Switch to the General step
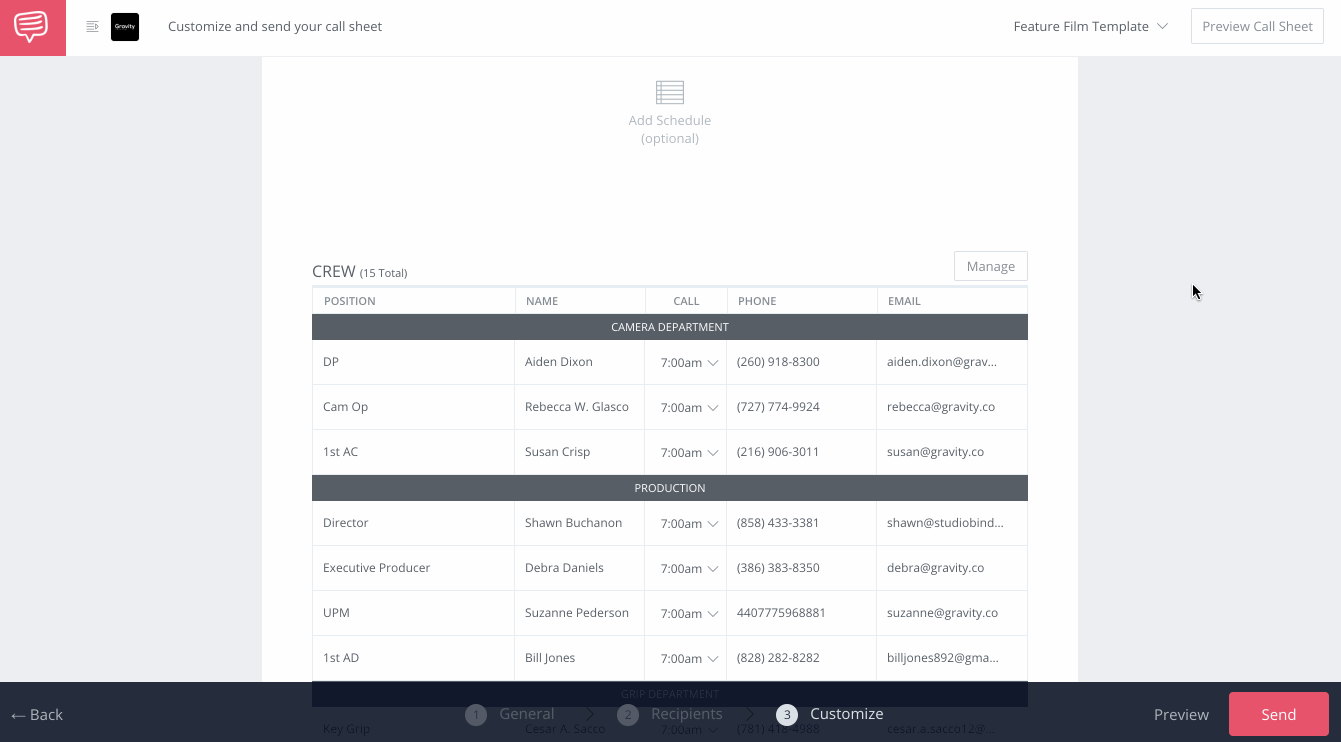 [526, 714]
